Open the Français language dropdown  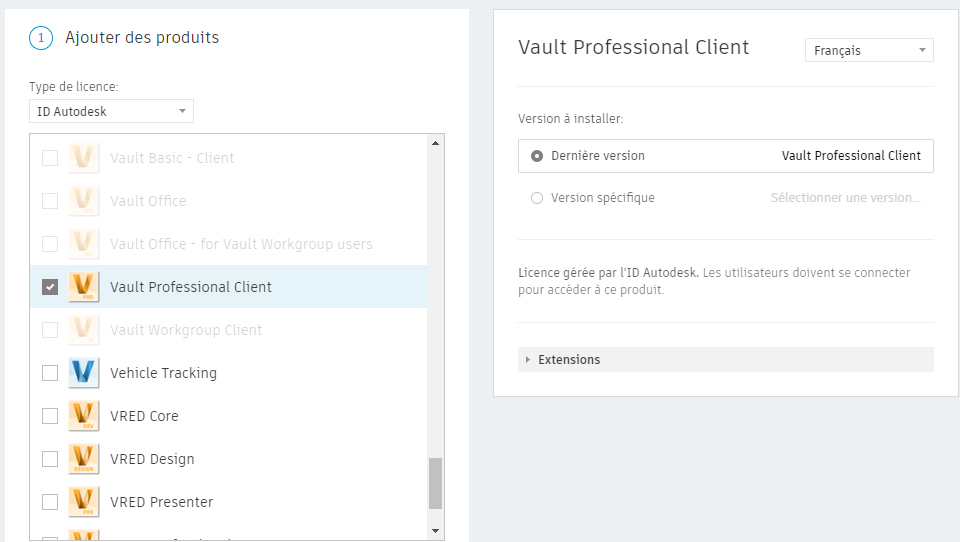tap(868, 50)
